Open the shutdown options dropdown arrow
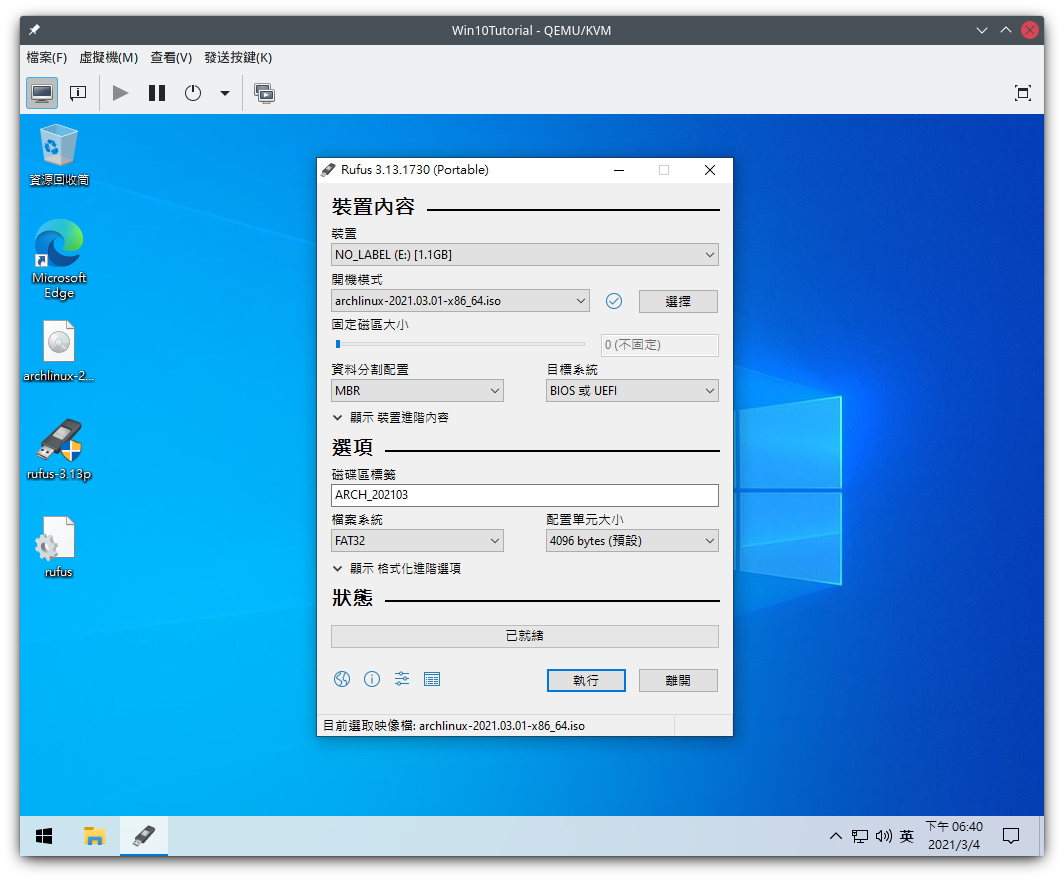Image resolution: width=1064 pixels, height=880 pixels. 225,93
